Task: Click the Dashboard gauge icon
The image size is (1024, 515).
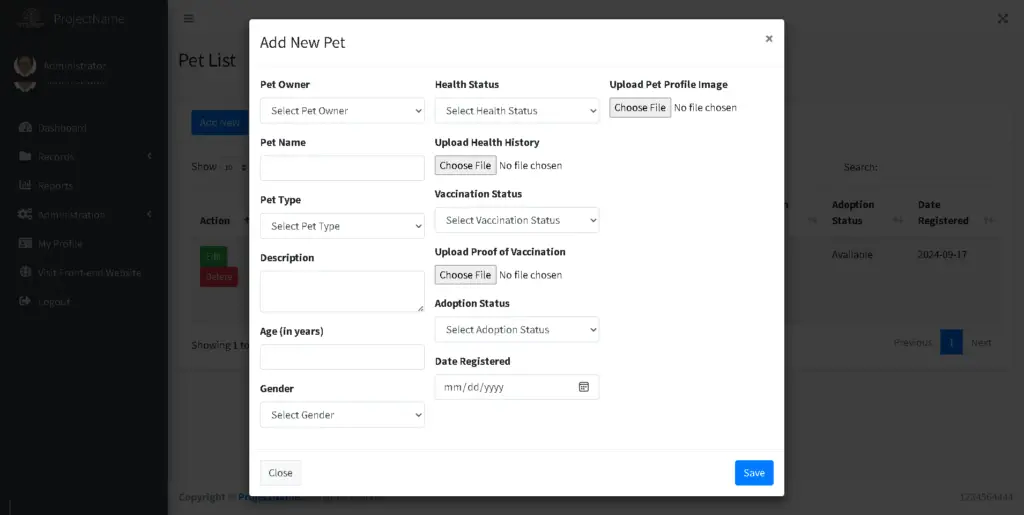Action: (25, 127)
